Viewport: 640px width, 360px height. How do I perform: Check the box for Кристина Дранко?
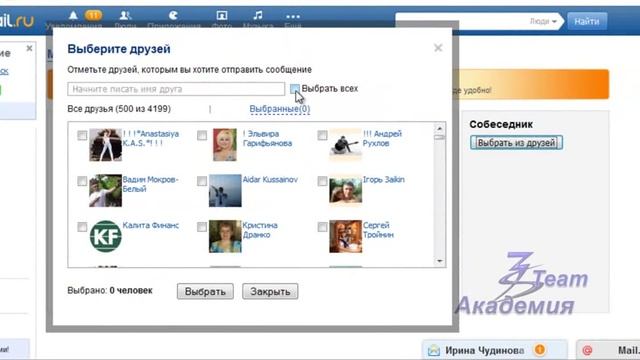tap(202, 227)
